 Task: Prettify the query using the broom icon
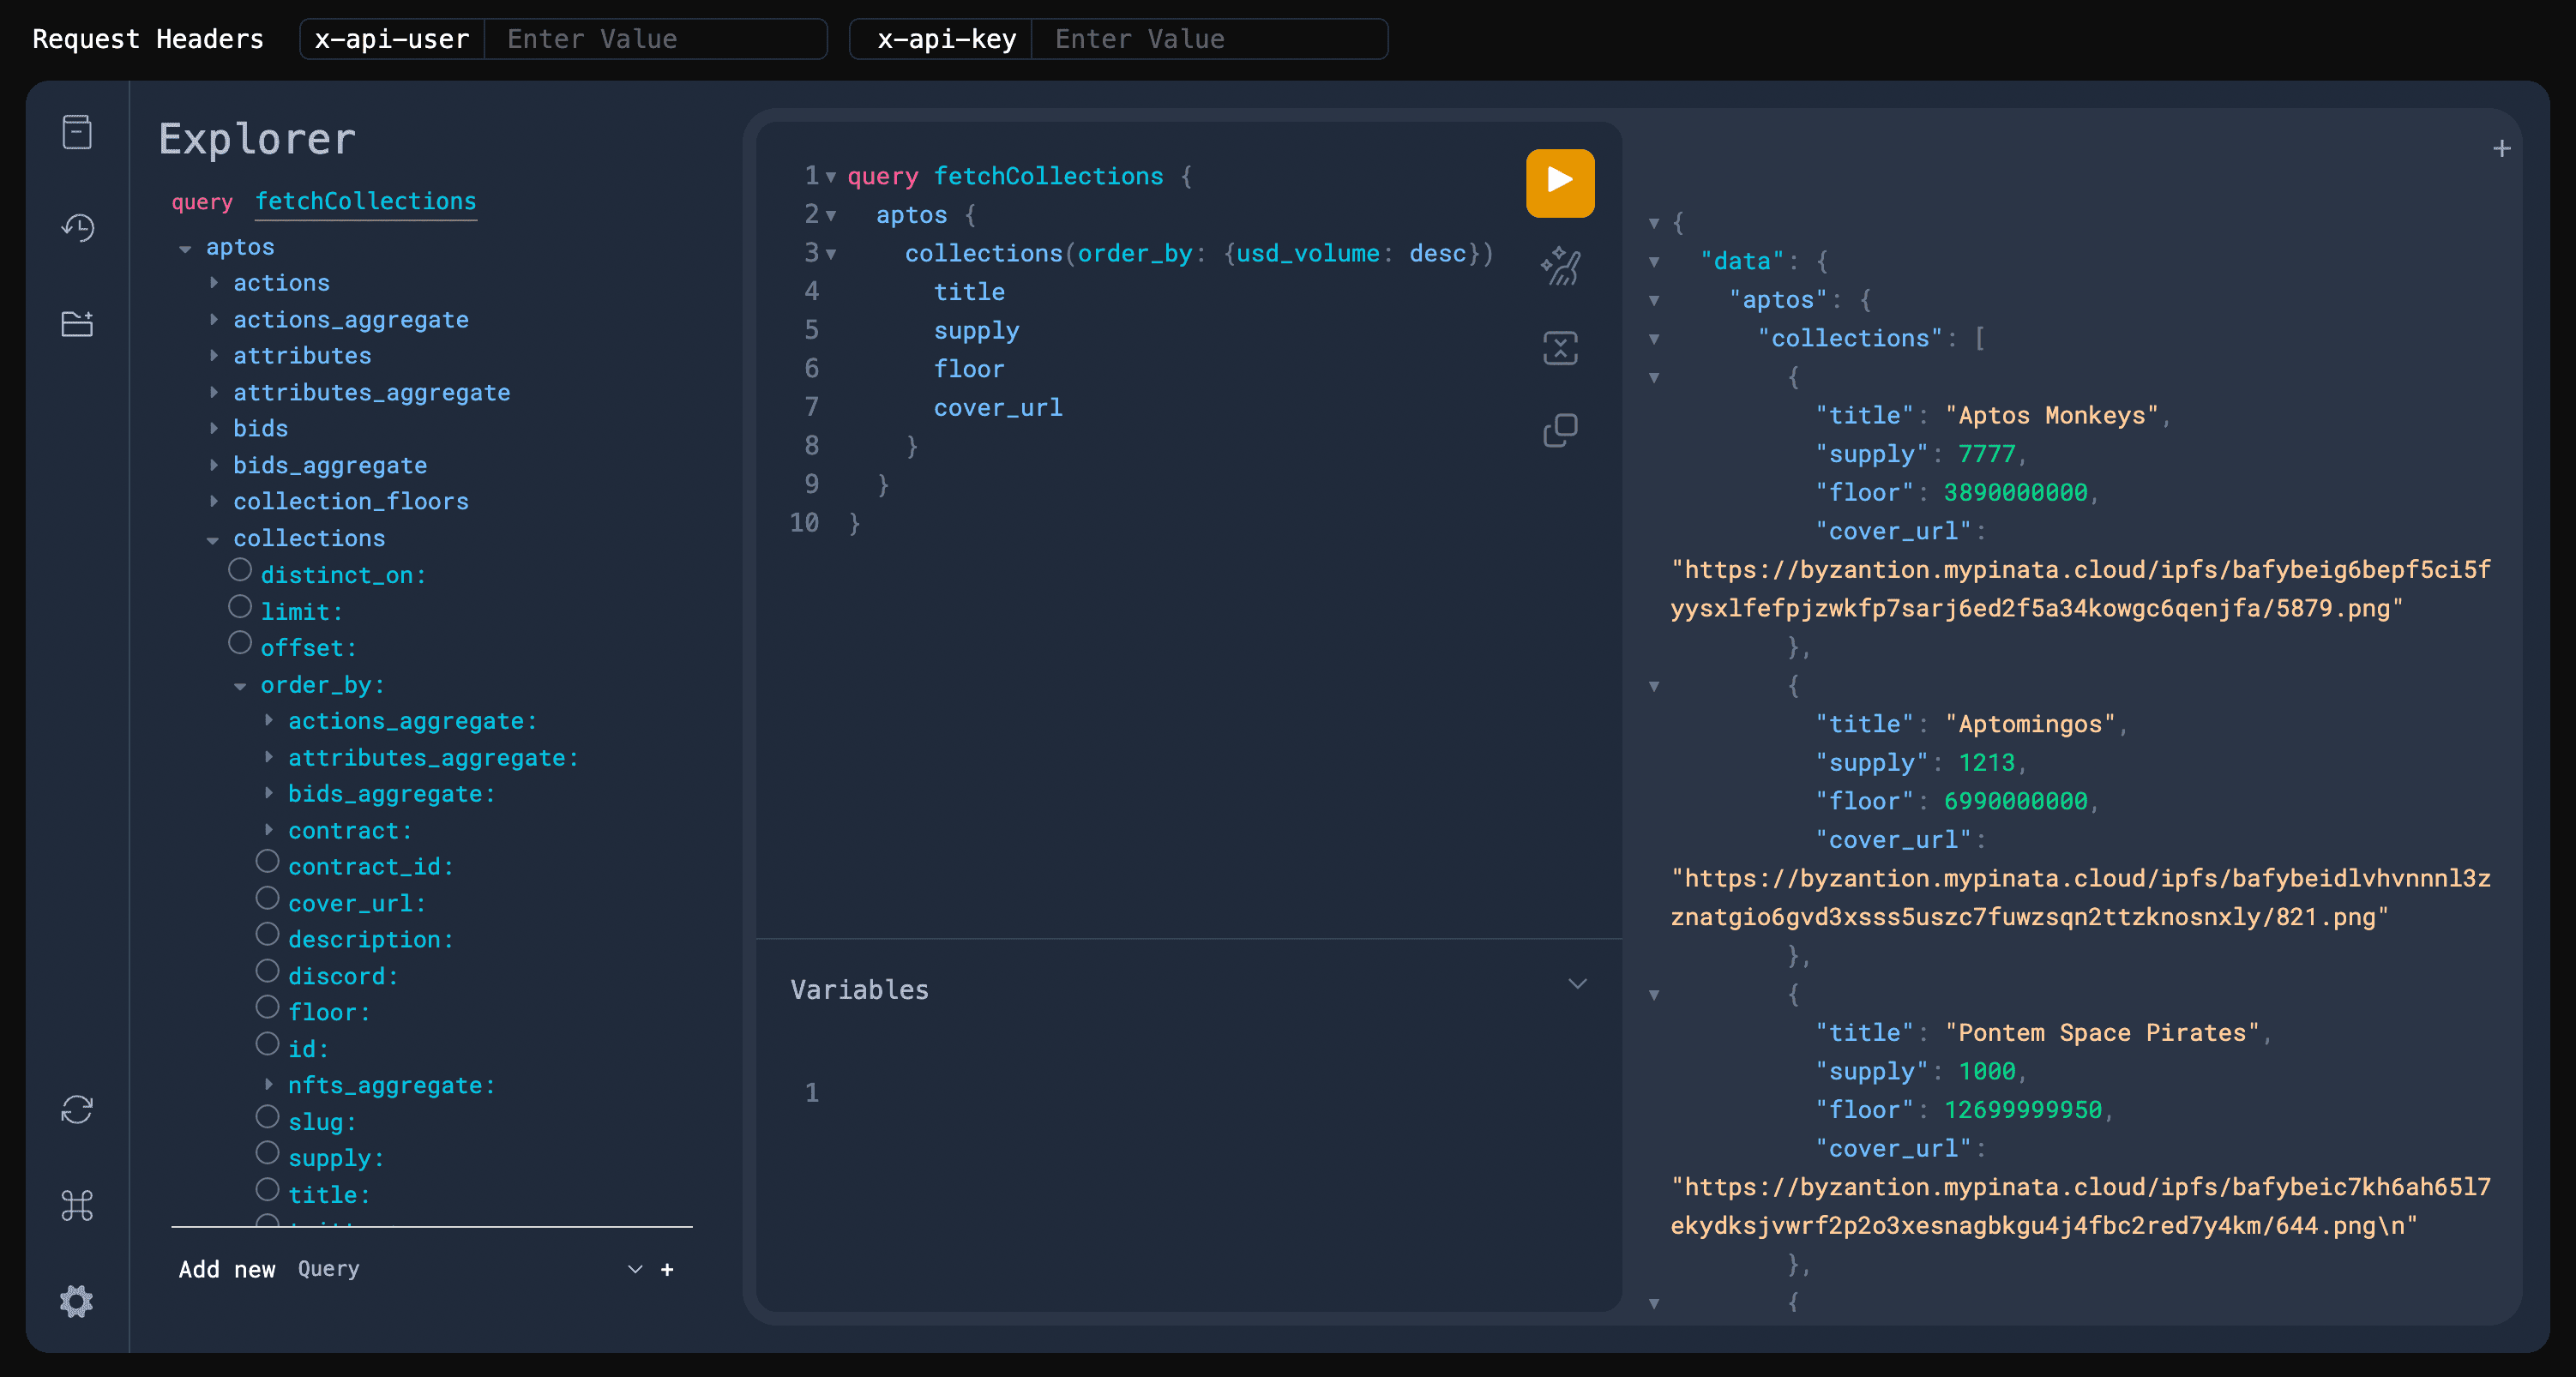point(1559,265)
